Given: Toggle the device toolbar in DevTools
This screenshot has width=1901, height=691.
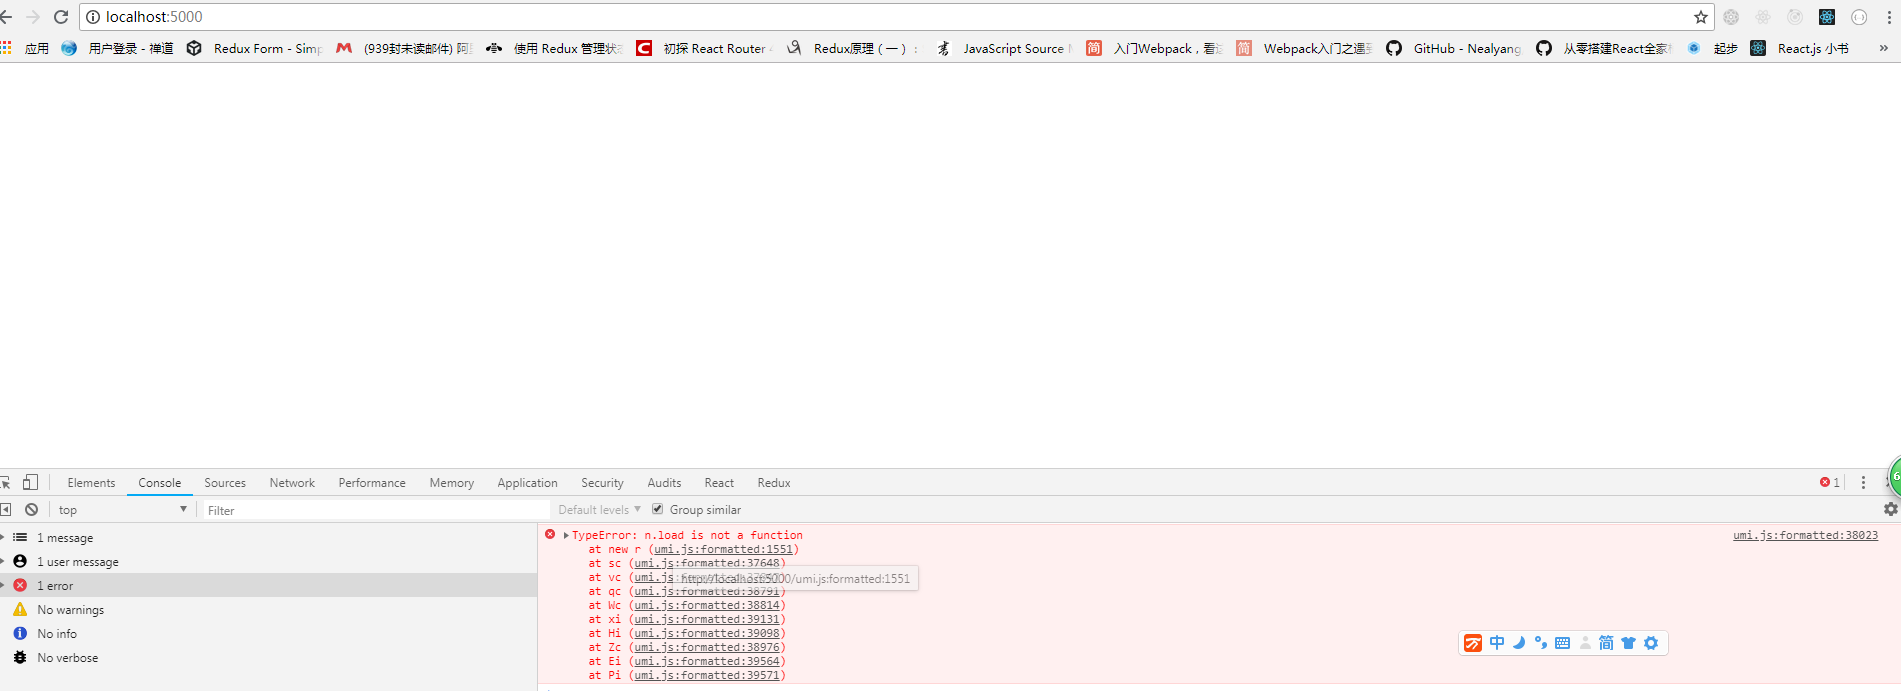Looking at the screenshot, I should pyautogui.click(x=31, y=482).
